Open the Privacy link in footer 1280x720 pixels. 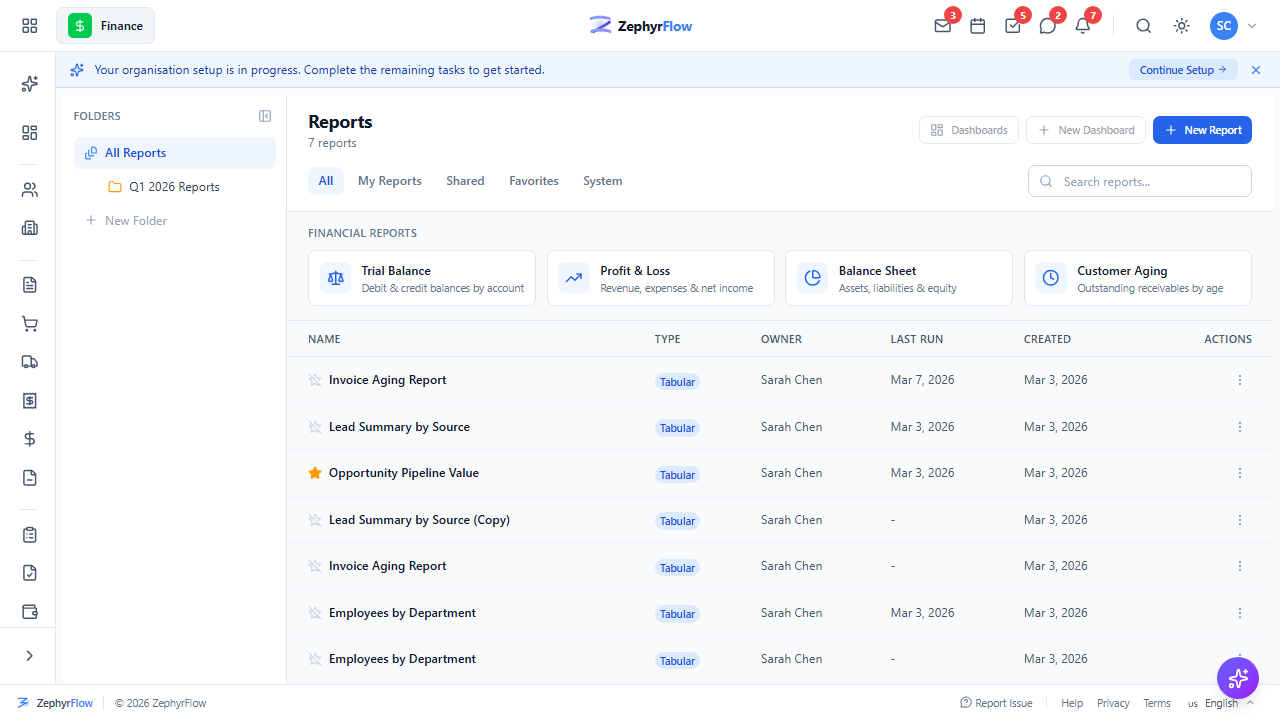(x=1113, y=703)
